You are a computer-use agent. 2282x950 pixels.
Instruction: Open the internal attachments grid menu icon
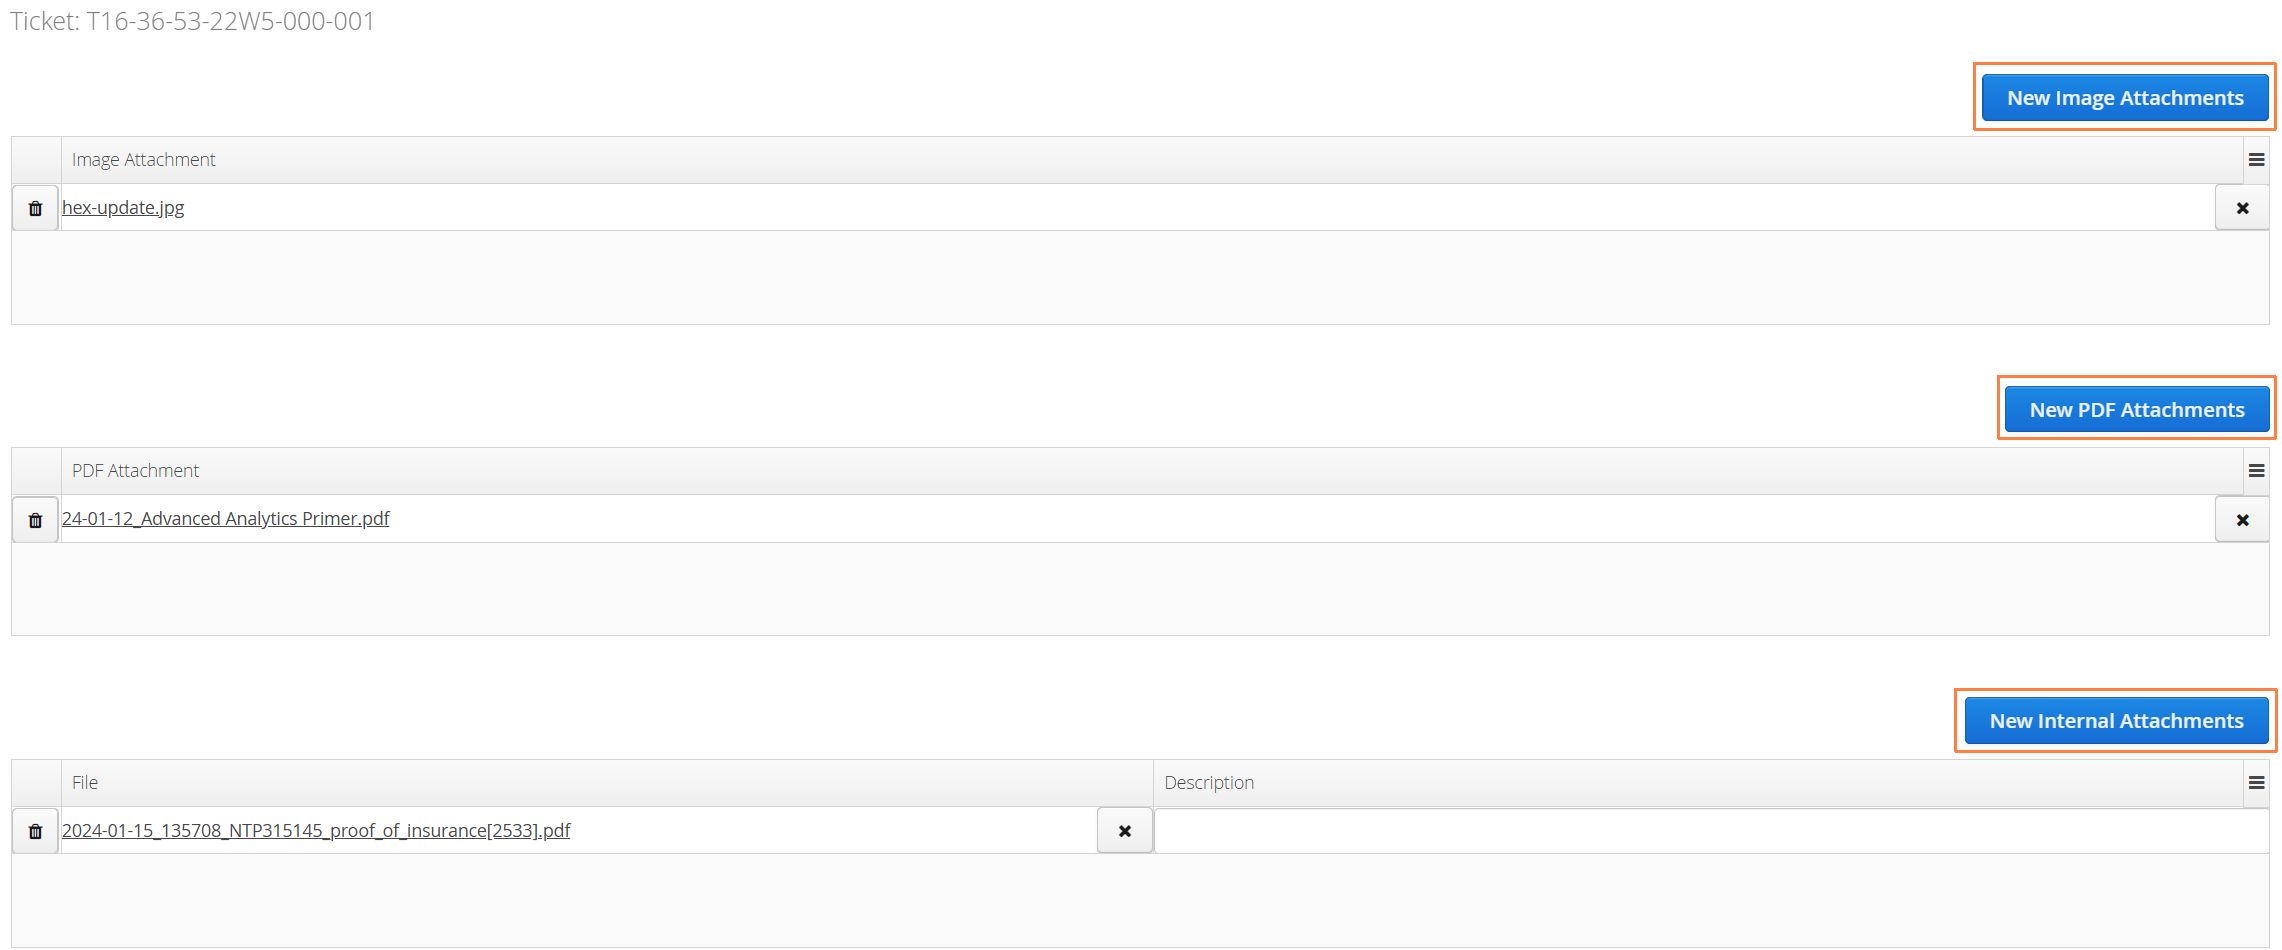[x=2256, y=783]
